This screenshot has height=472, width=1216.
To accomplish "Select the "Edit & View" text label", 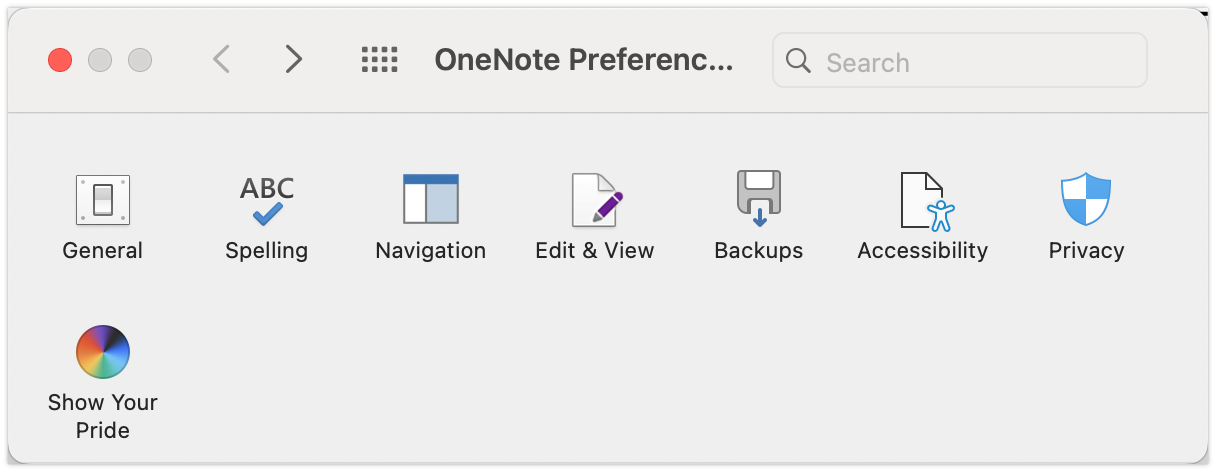I will 595,250.
